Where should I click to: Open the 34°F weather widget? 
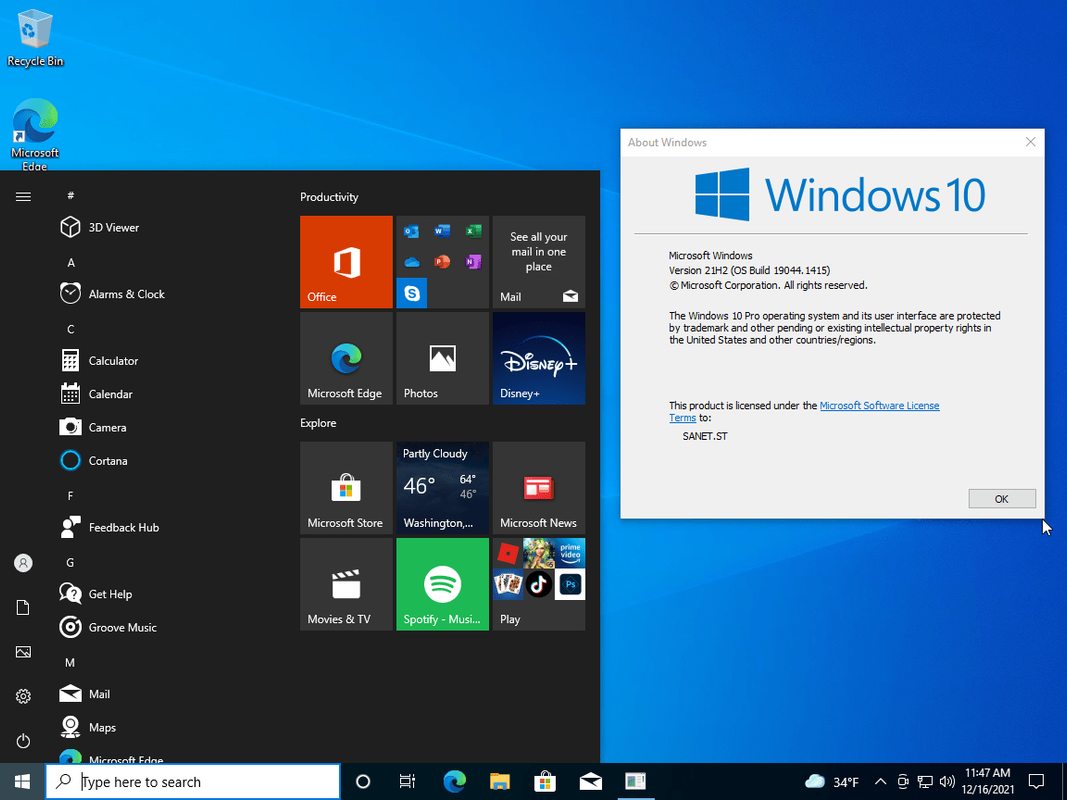click(x=832, y=782)
